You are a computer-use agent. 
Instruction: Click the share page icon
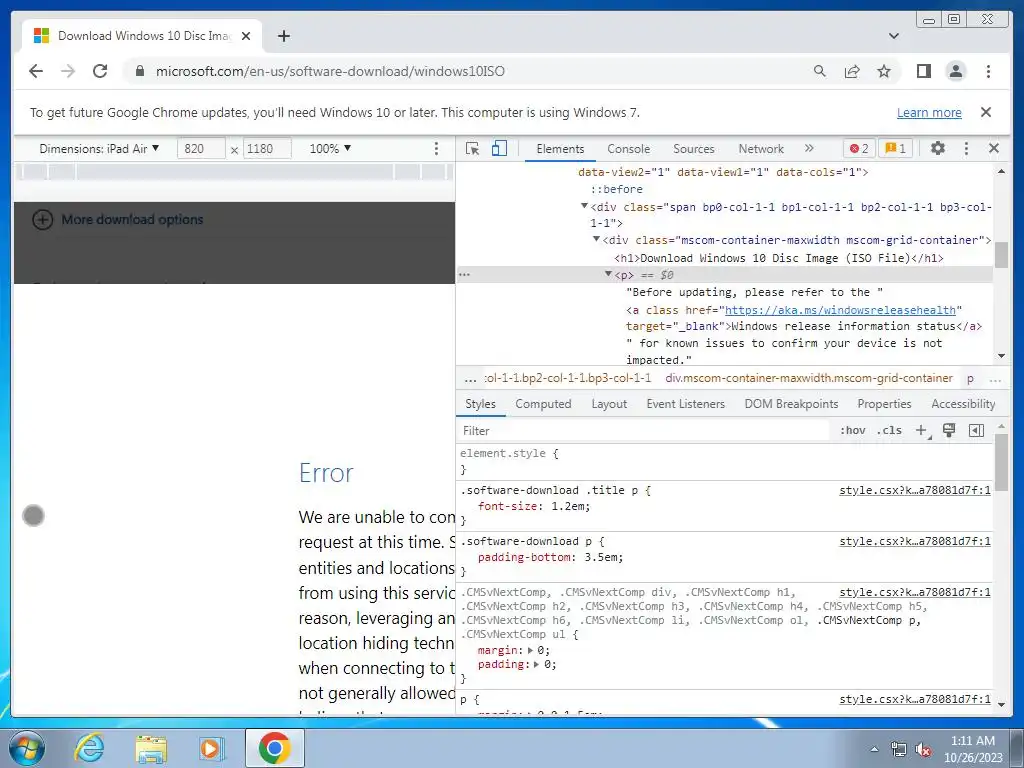click(852, 71)
